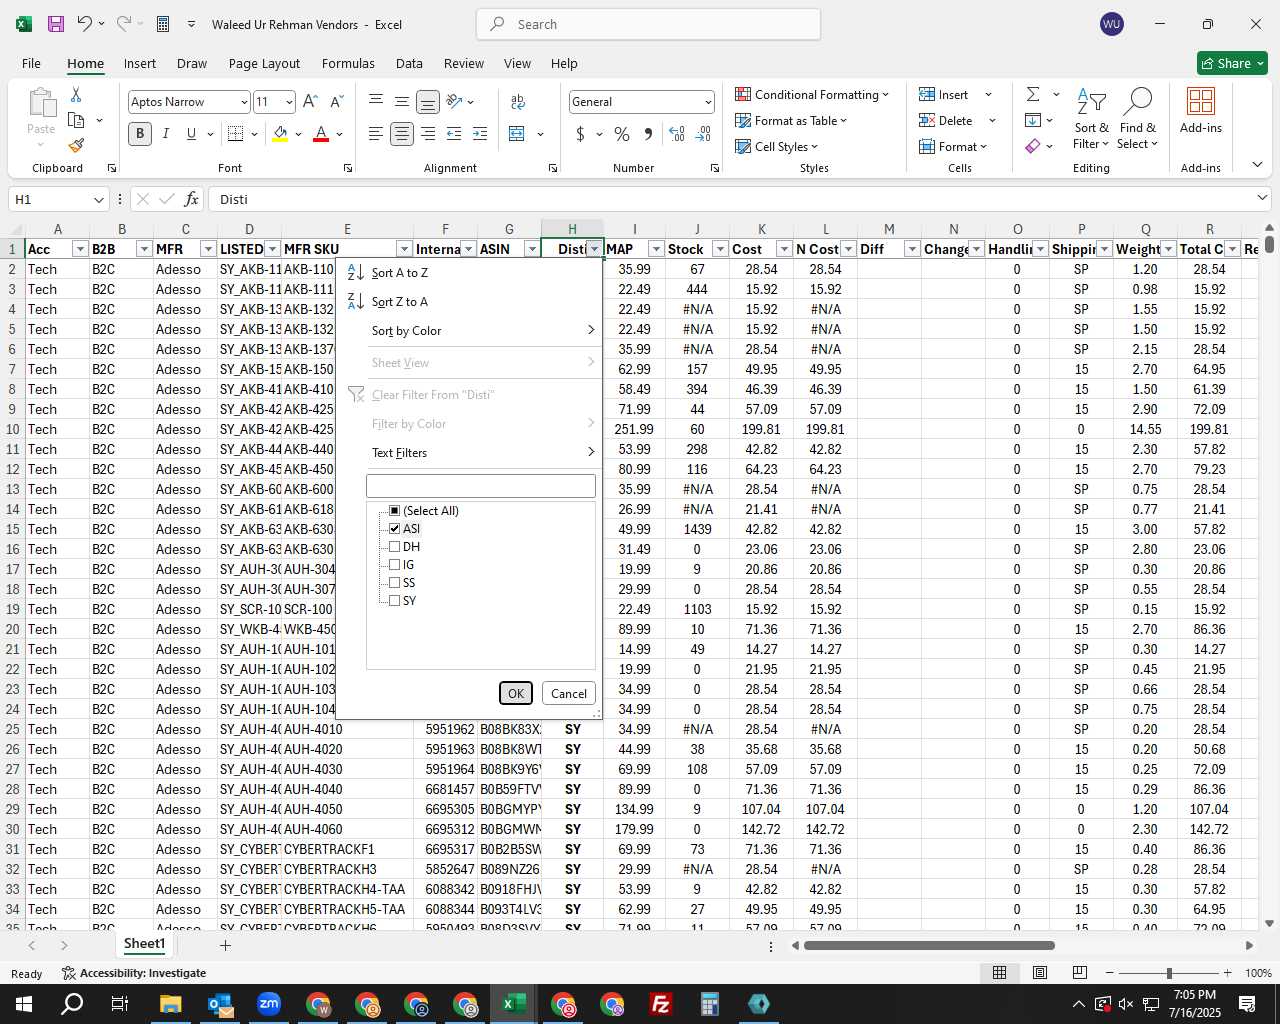Click the Percent Style icon
The width and height of the screenshot is (1280, 1024).
(622, 134)
